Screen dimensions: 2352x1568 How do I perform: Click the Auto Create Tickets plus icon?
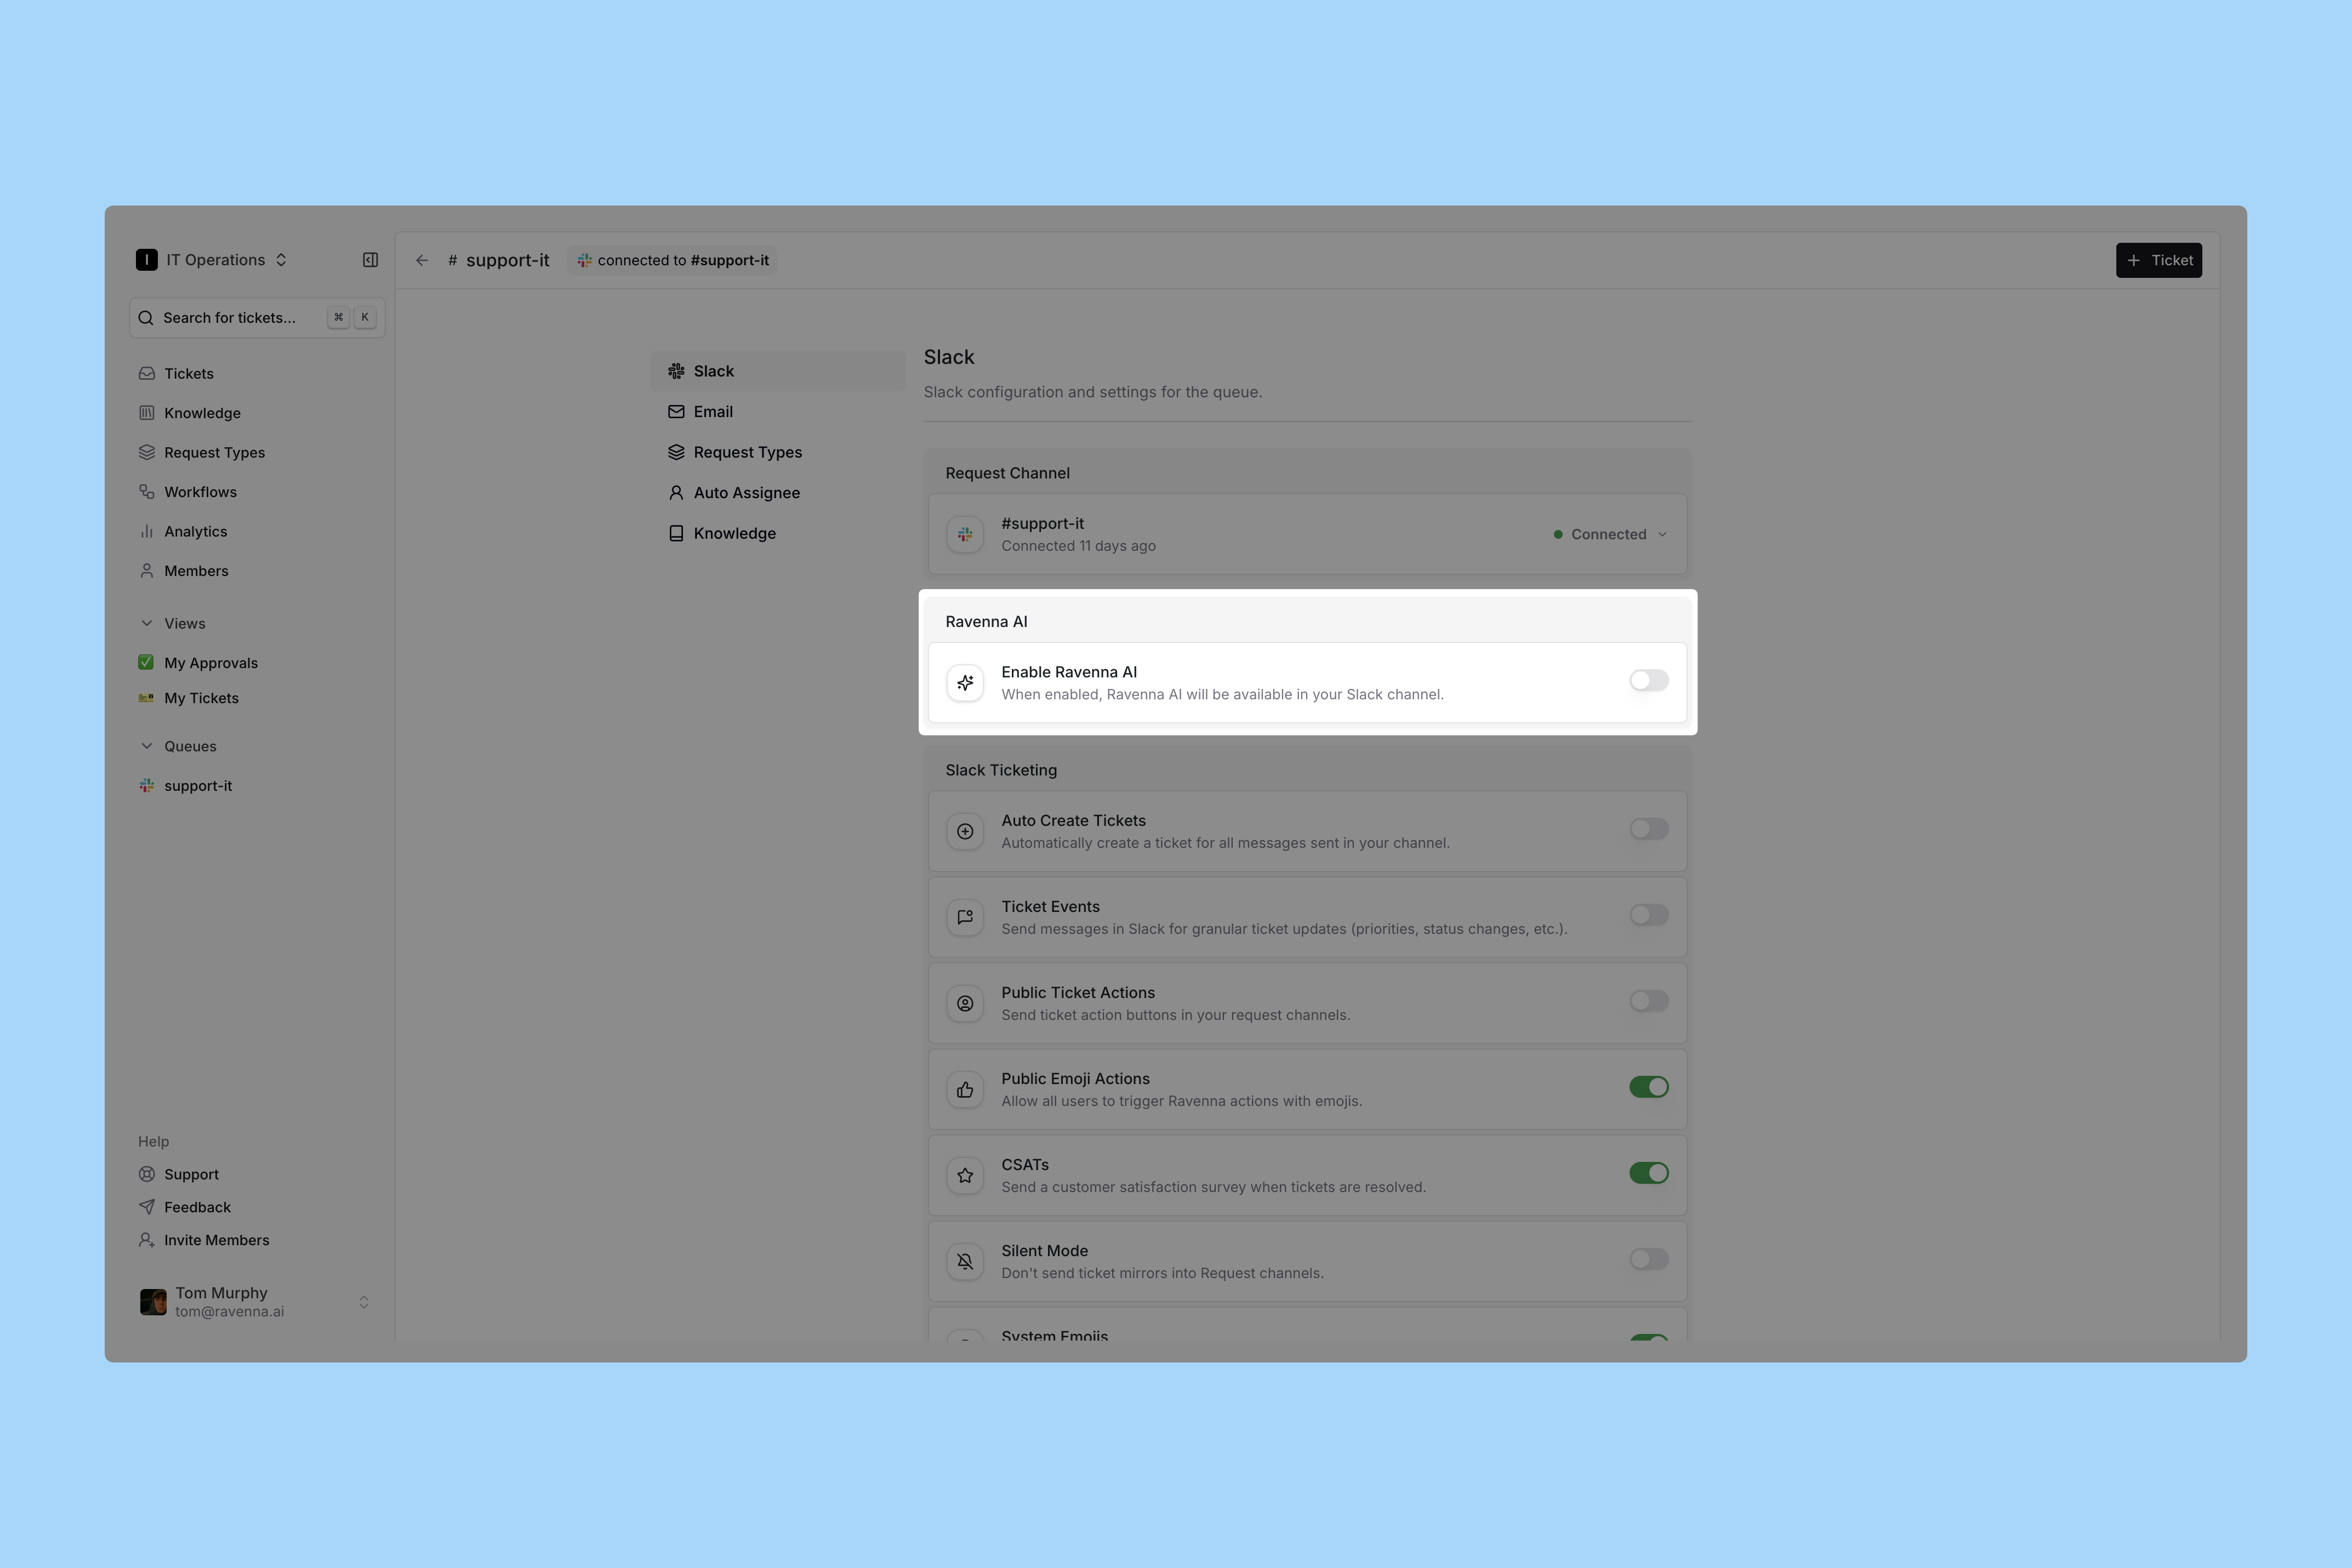tap(965, 831)
